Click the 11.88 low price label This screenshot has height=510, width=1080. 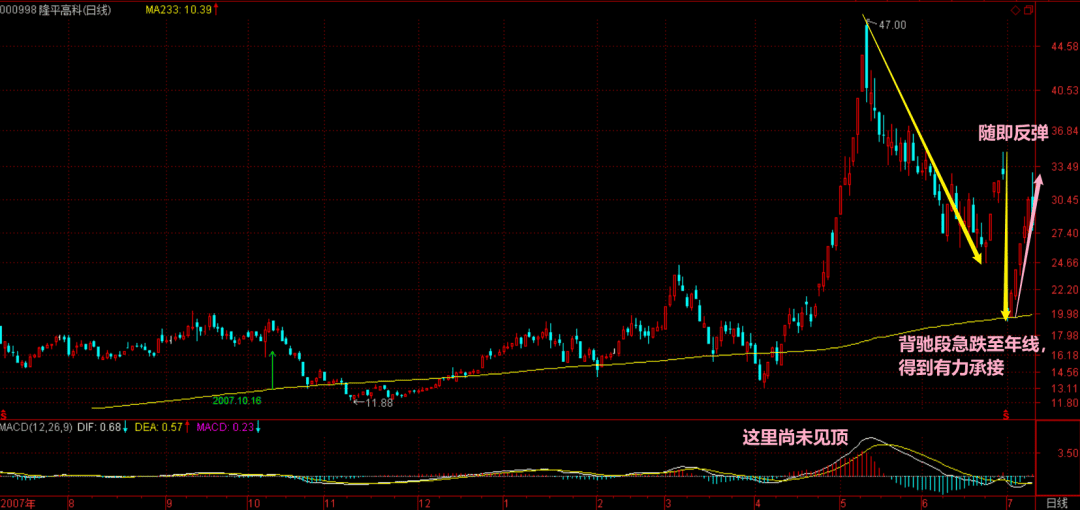click(378, 402)
